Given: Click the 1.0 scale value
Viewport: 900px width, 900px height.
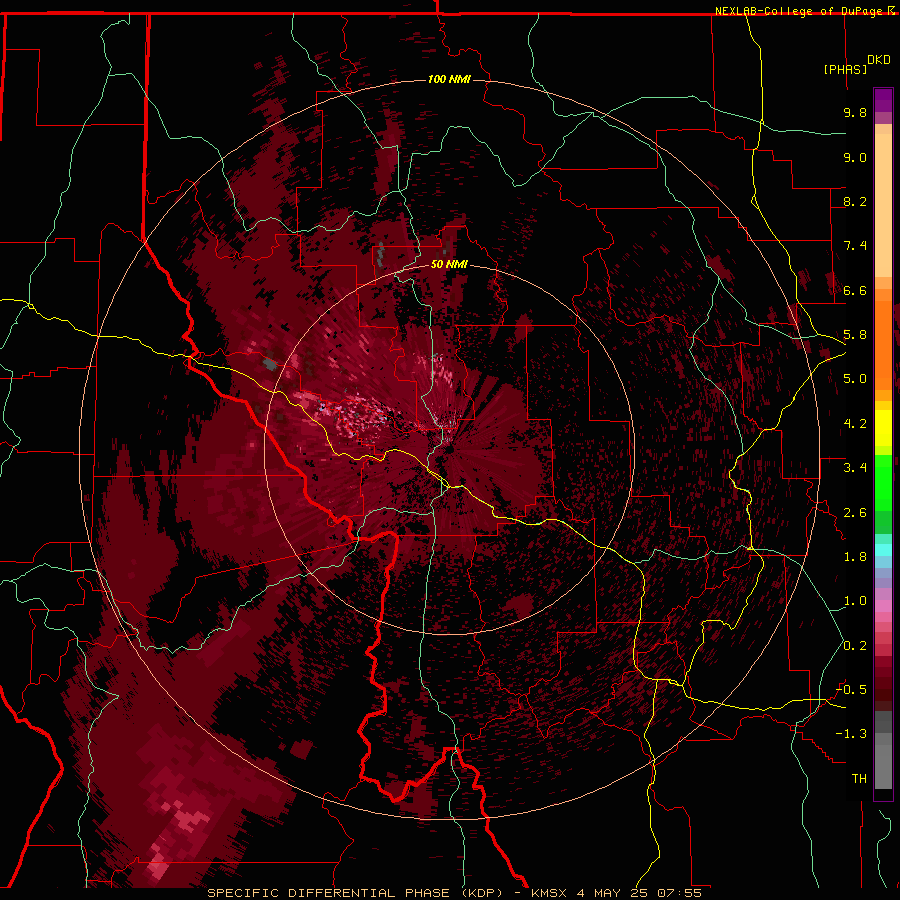Looking at the screenshot, I should point(855,601).
